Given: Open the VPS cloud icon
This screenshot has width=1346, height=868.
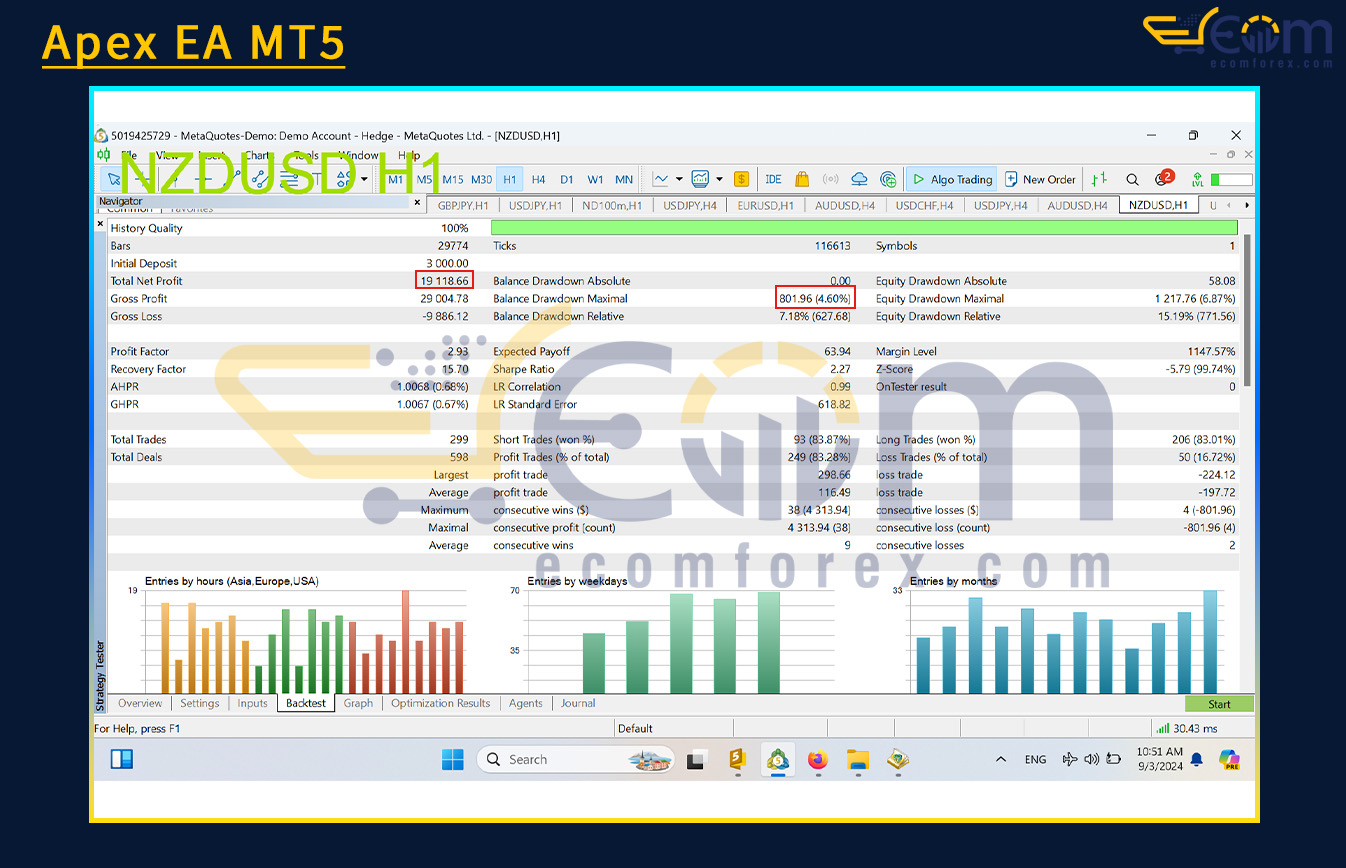Looking at the screenshot, I should tap(859, 179).
